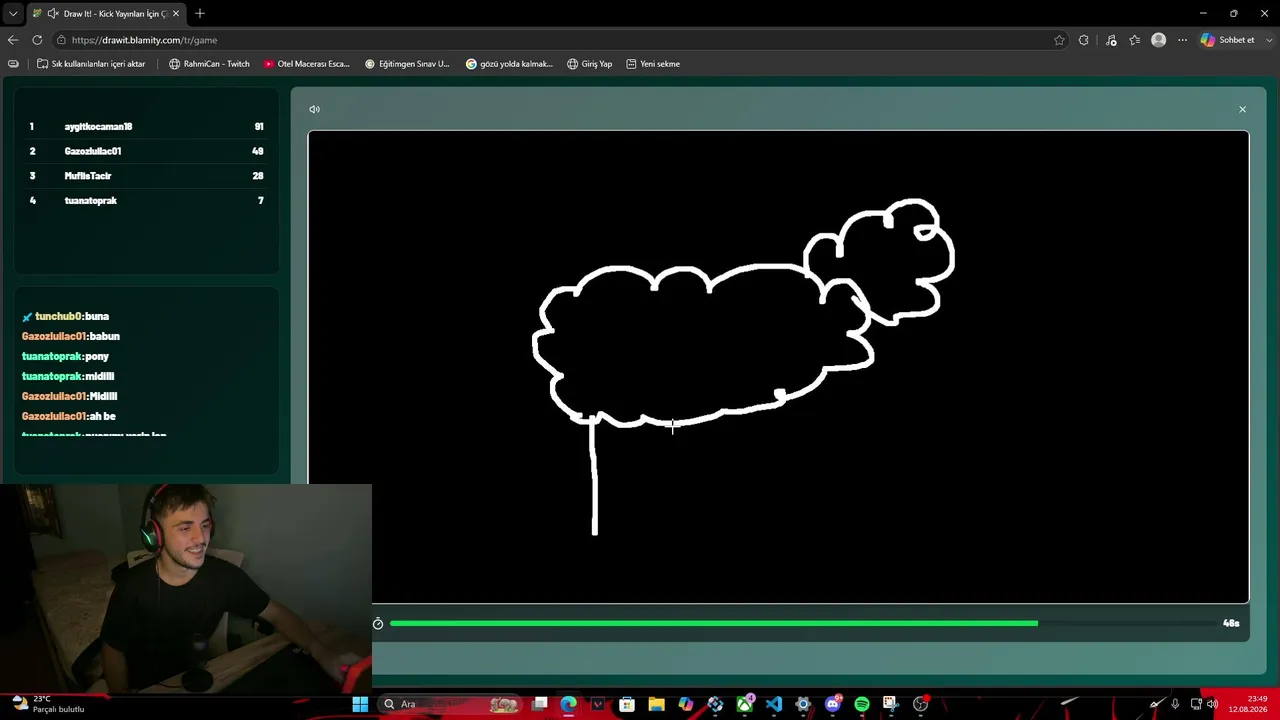Add this page to favorites star
Screen dimensions: 1280x720
point(1059,40)
